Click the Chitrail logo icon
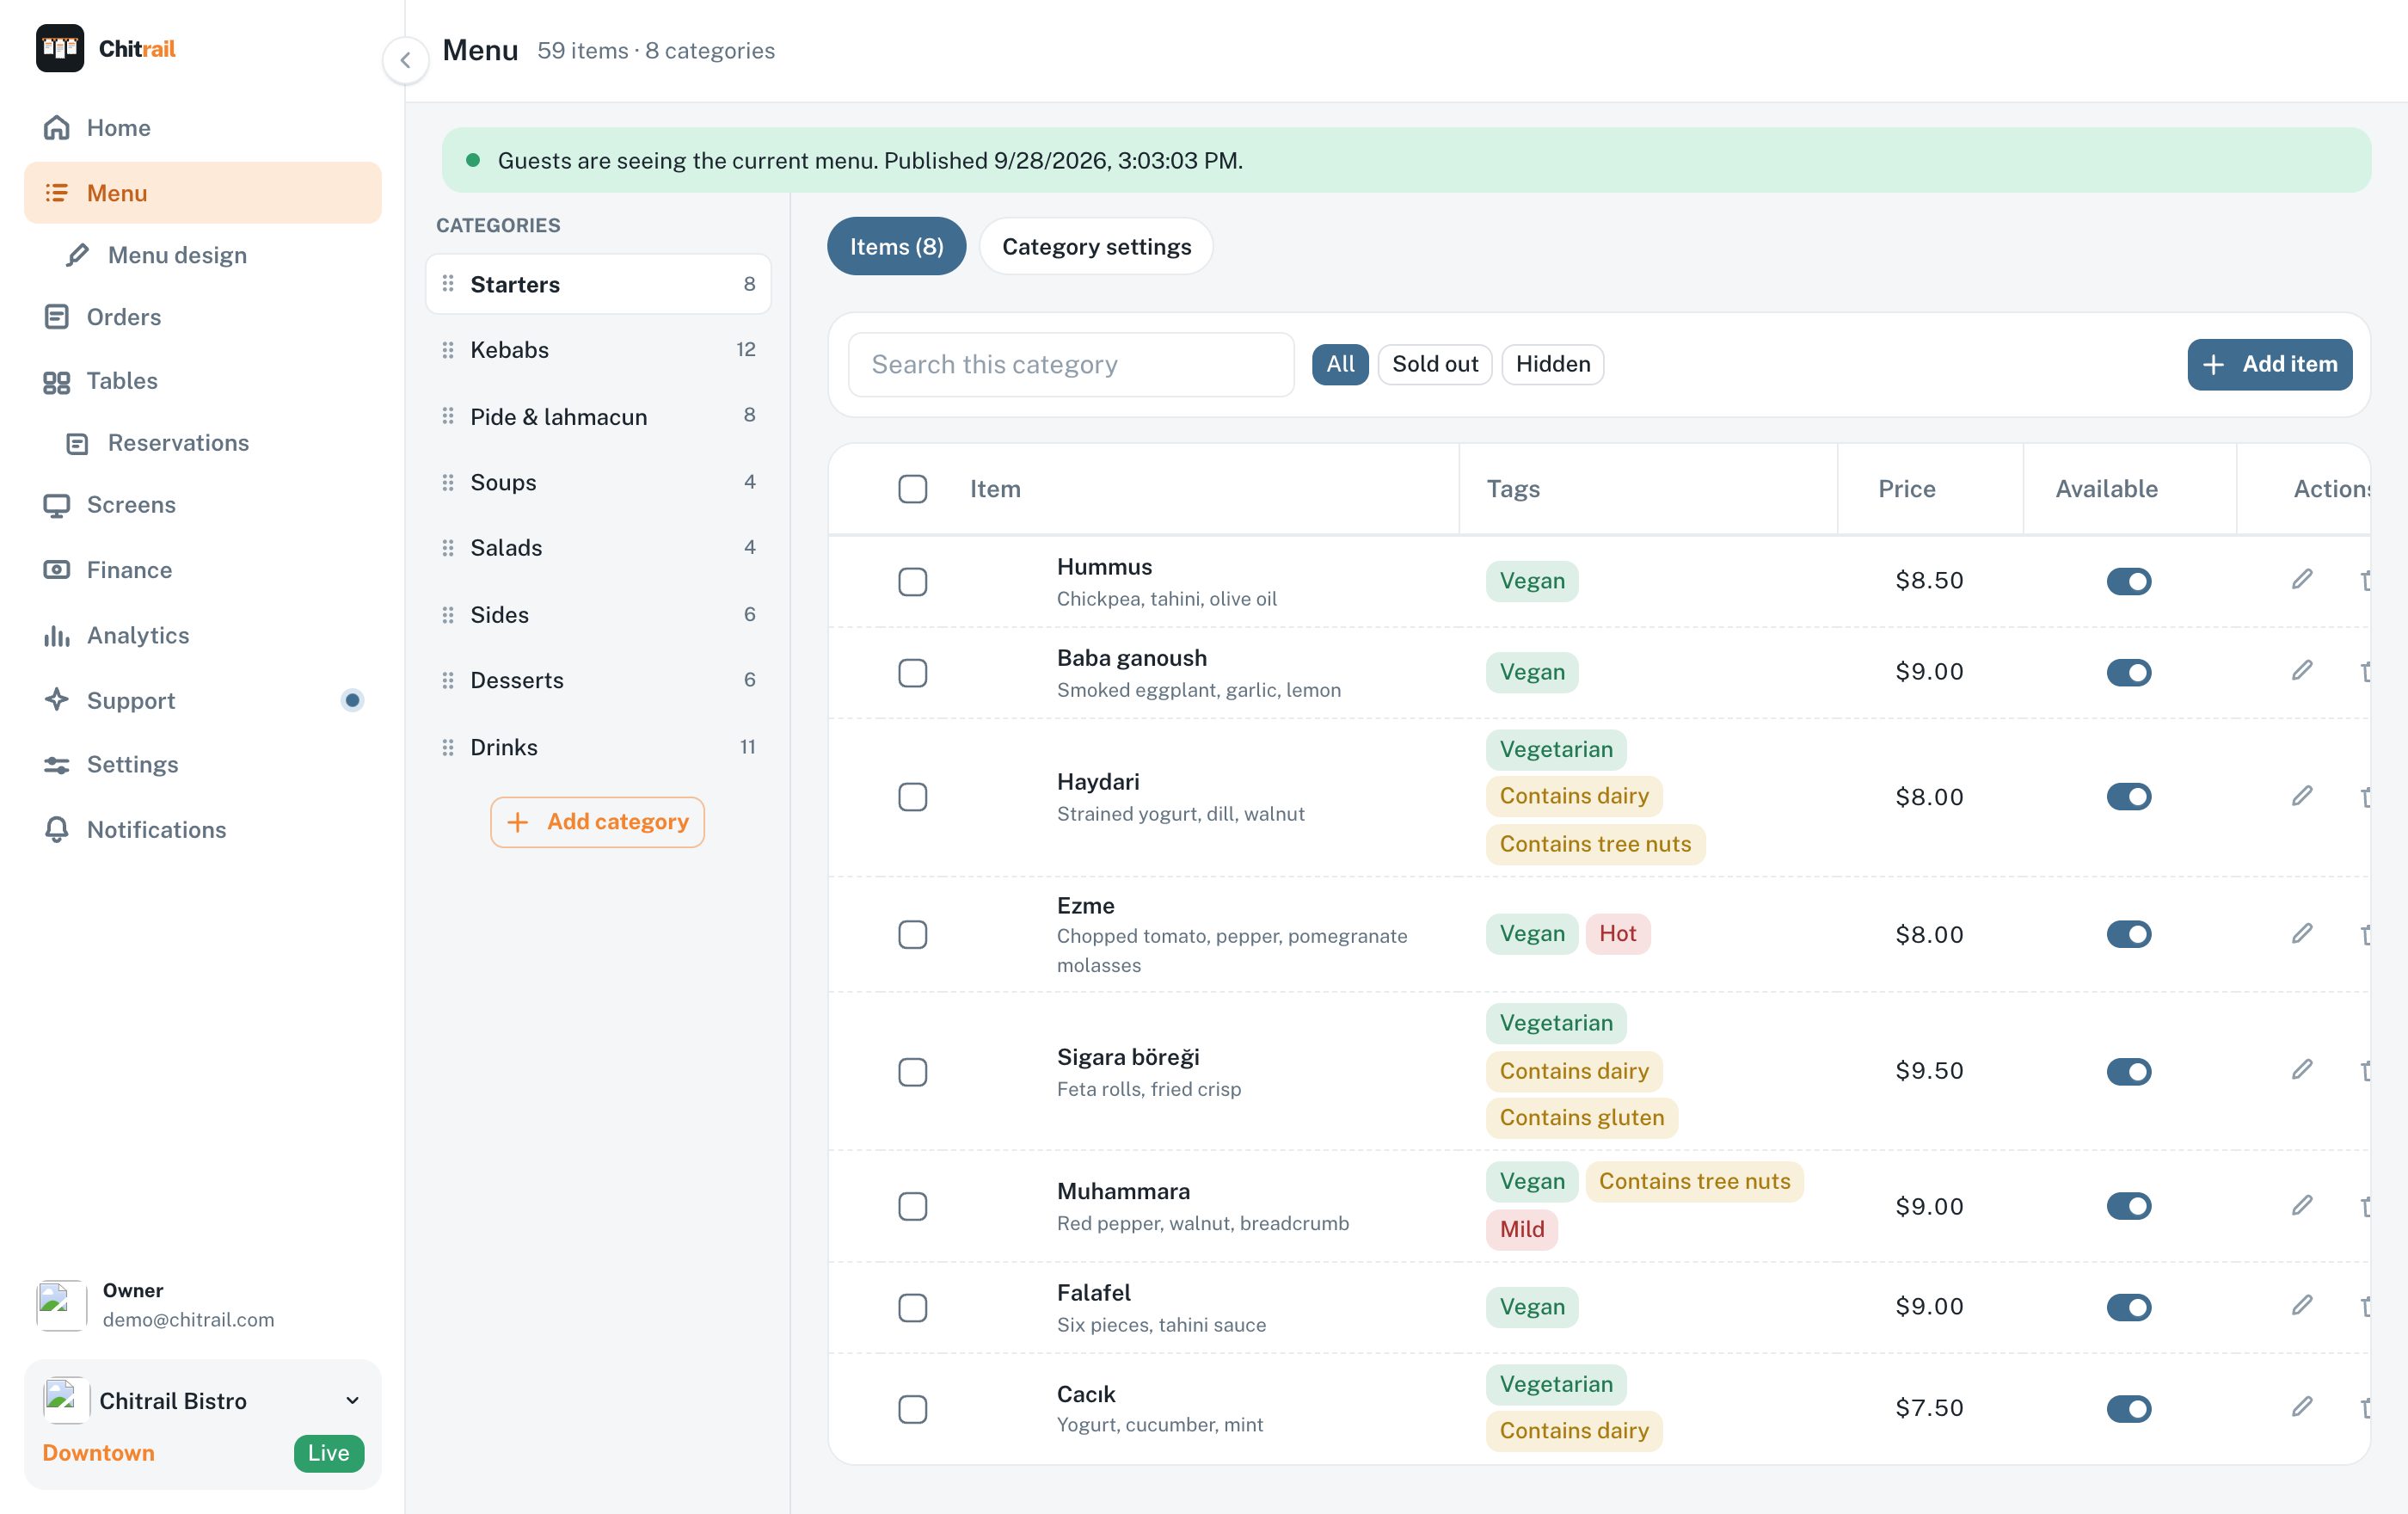The height and width of the screenshot is (1514, 2408). tap(60, 48)
